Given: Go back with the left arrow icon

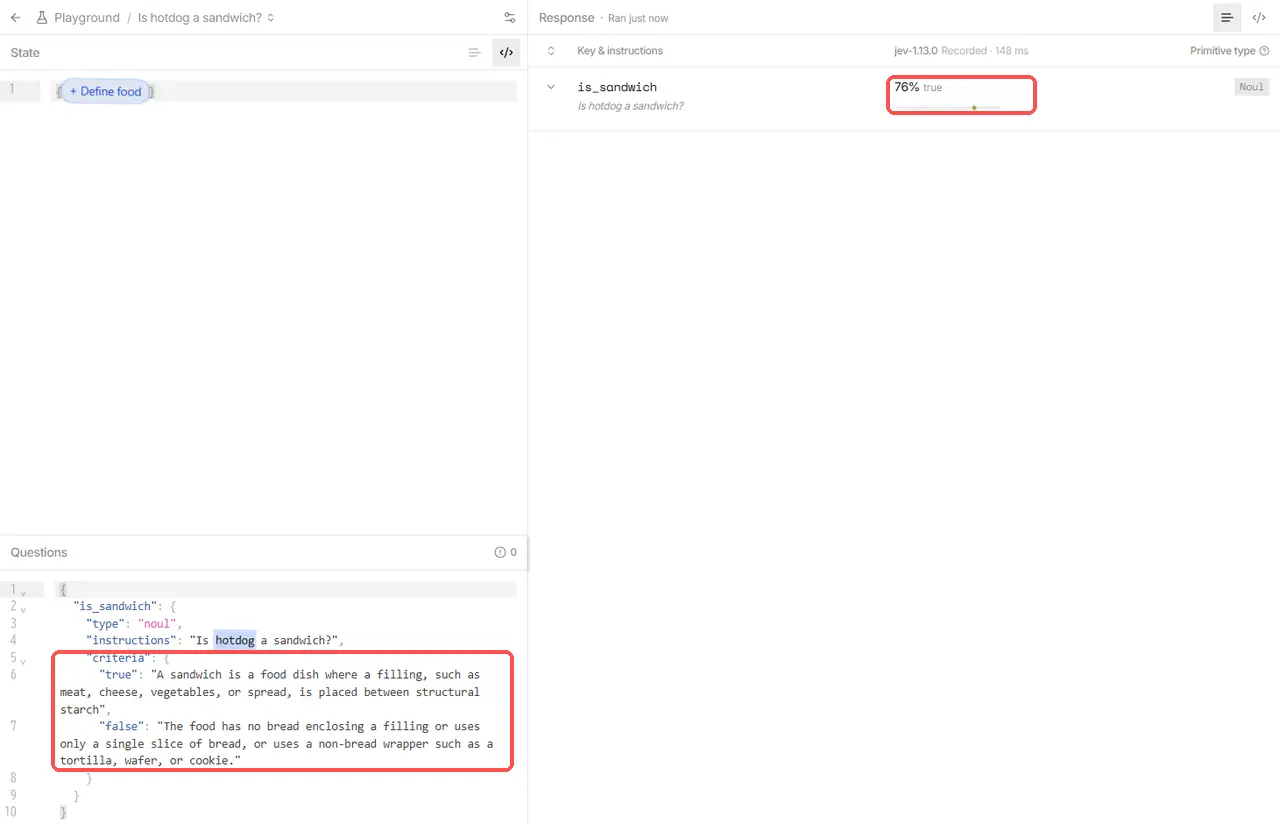Looking at the screenshot, I should click(16, 18).
